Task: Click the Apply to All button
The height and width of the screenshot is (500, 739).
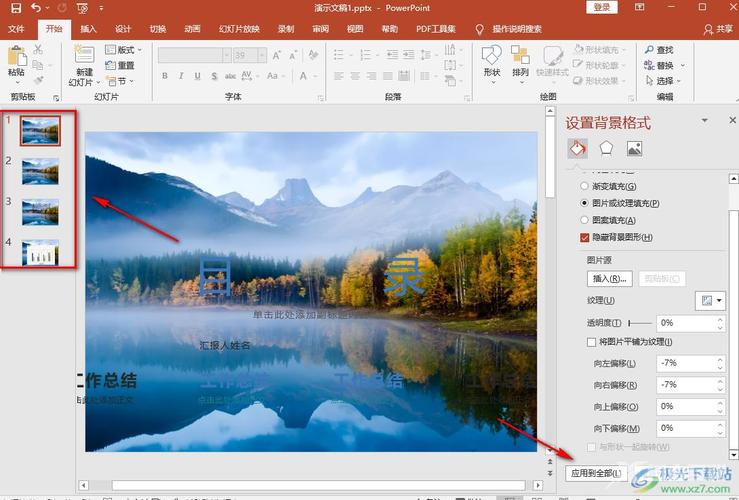Action: click(x=596, y=473)
